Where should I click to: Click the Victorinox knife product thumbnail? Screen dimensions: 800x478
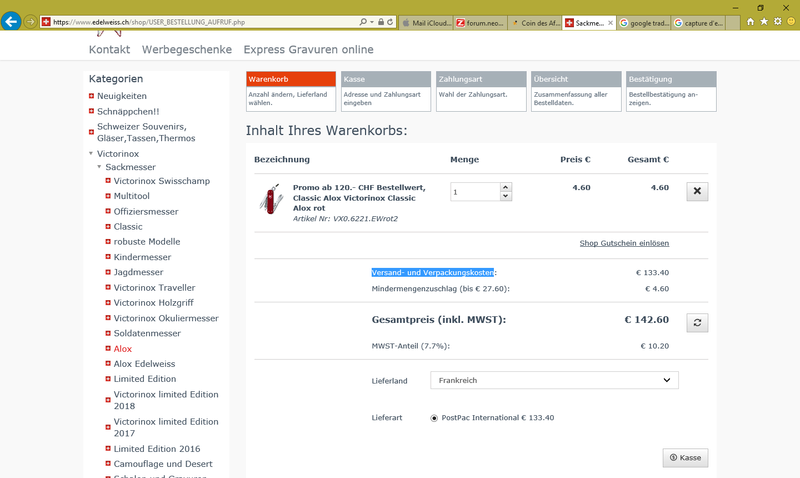pyautogui.click(x=271, y=199)
